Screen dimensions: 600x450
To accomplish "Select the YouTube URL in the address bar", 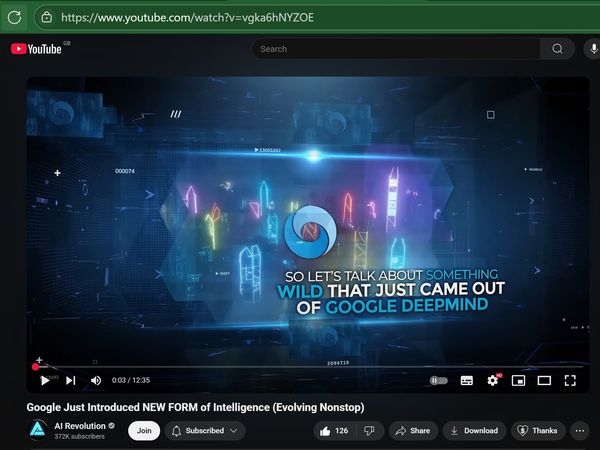I will [x=188, y=18].
